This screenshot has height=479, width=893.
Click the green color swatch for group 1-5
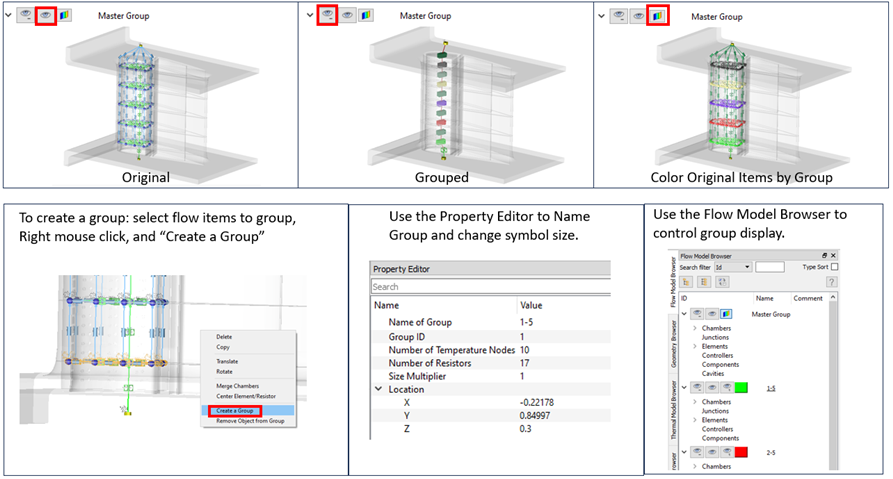tap(741, 387)
